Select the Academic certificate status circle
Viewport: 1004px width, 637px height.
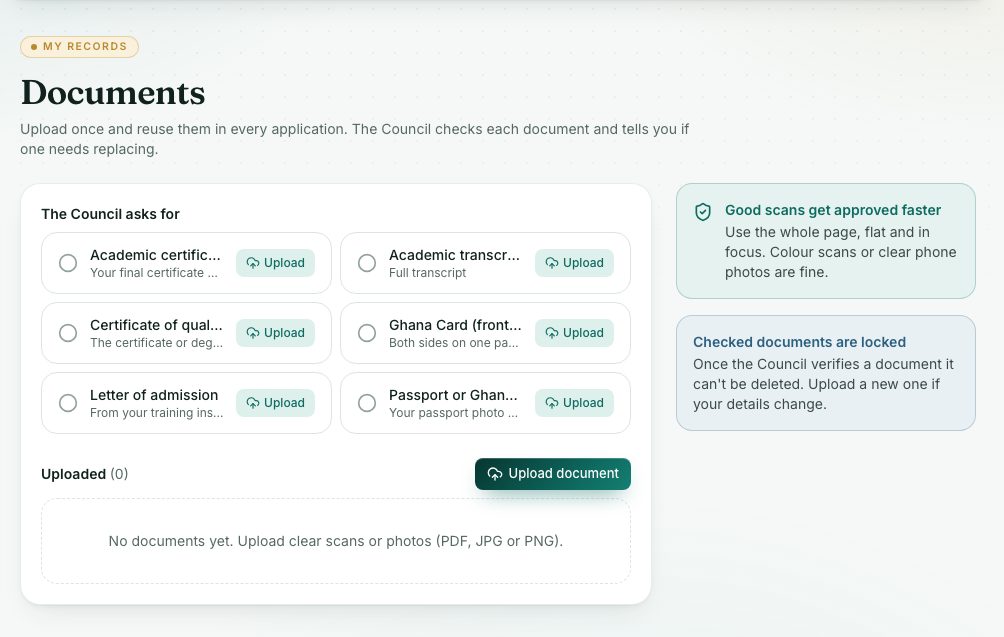coord(68,263)
